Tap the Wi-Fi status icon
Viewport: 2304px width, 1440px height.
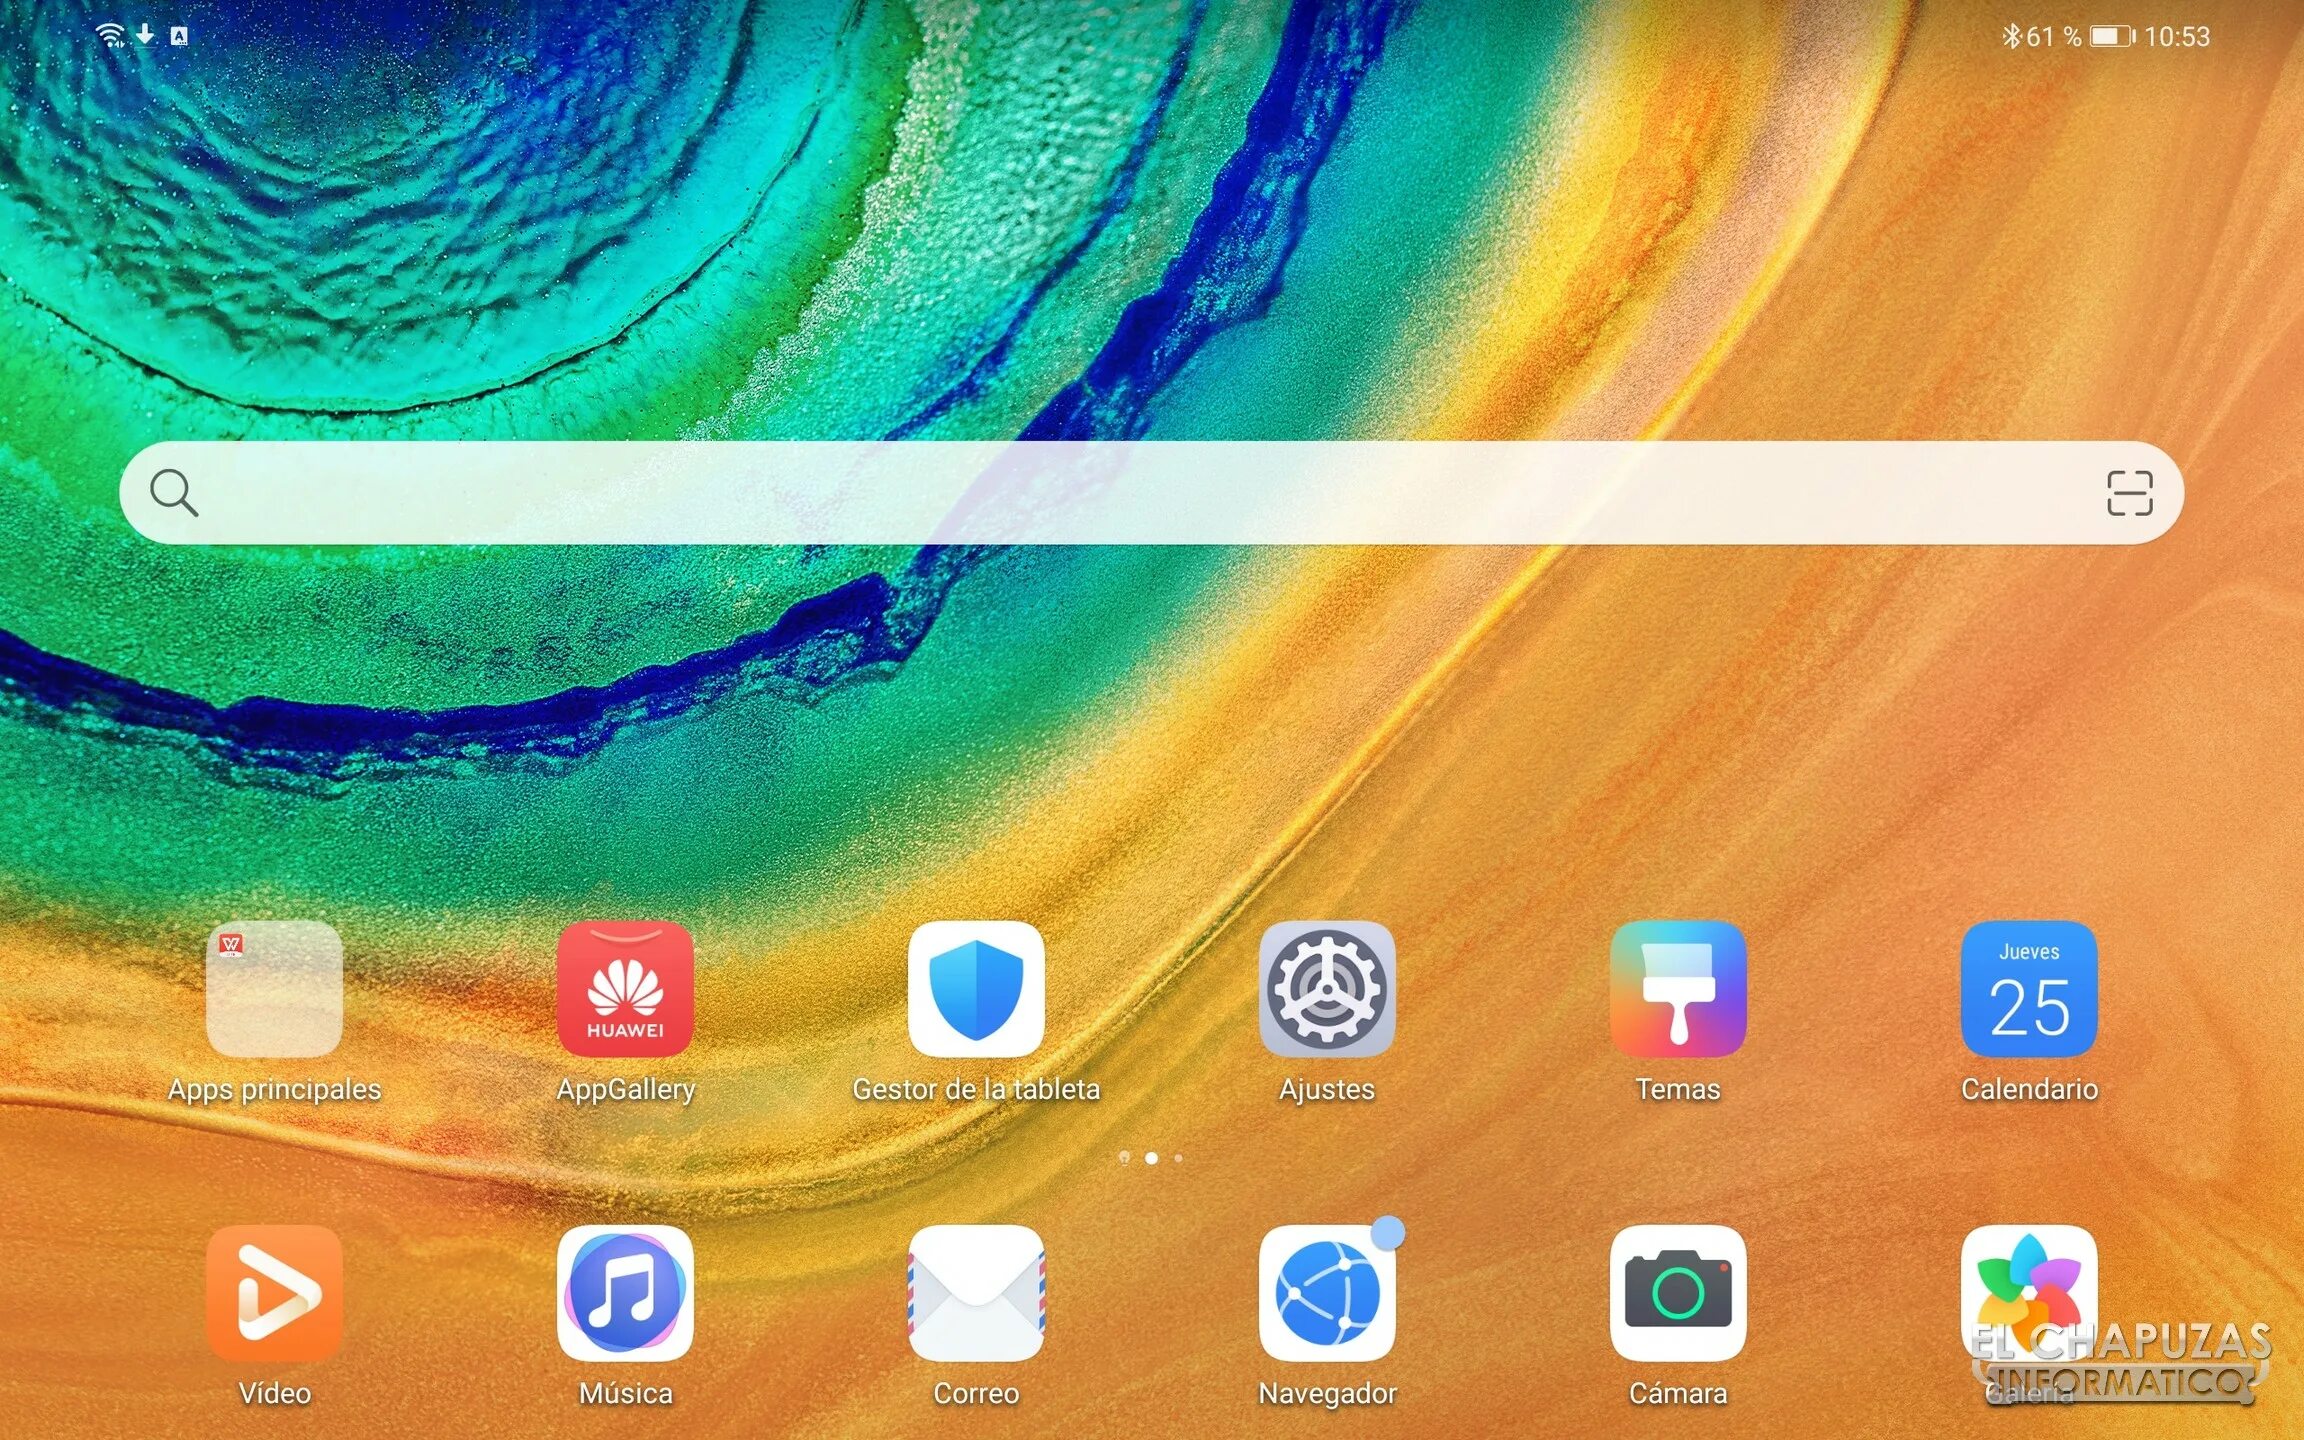click(110, 36)
